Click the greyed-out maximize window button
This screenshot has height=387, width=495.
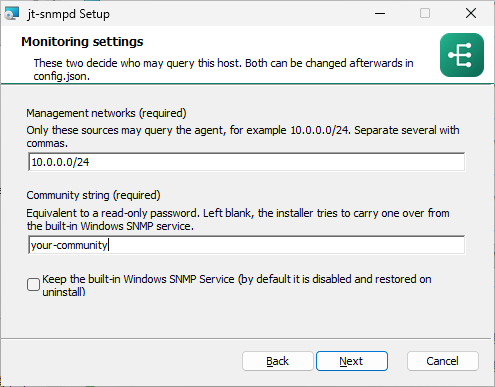click(425, 14)
